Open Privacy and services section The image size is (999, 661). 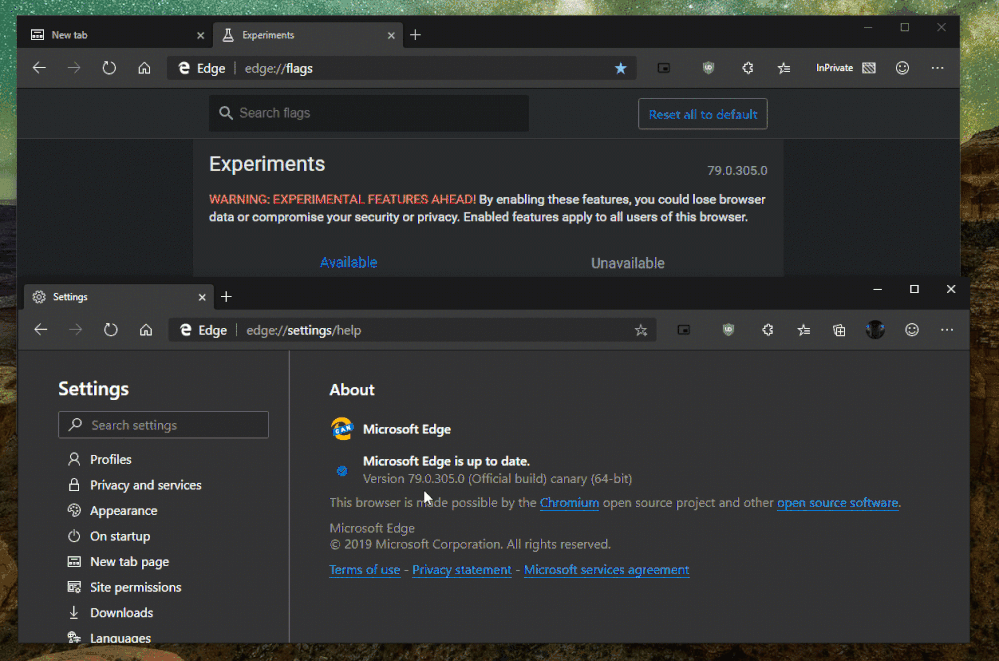click(134, 485)
